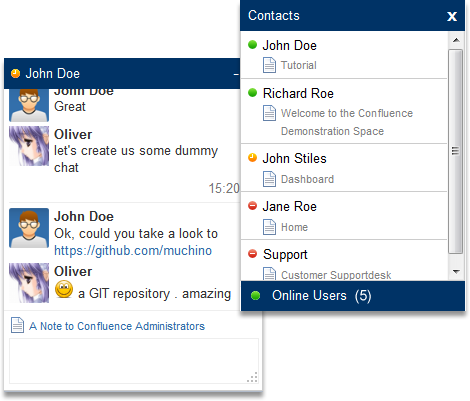The image size is (470, 401).
Task: Click Jane Roe's red busy status icon
Action: 253,206
